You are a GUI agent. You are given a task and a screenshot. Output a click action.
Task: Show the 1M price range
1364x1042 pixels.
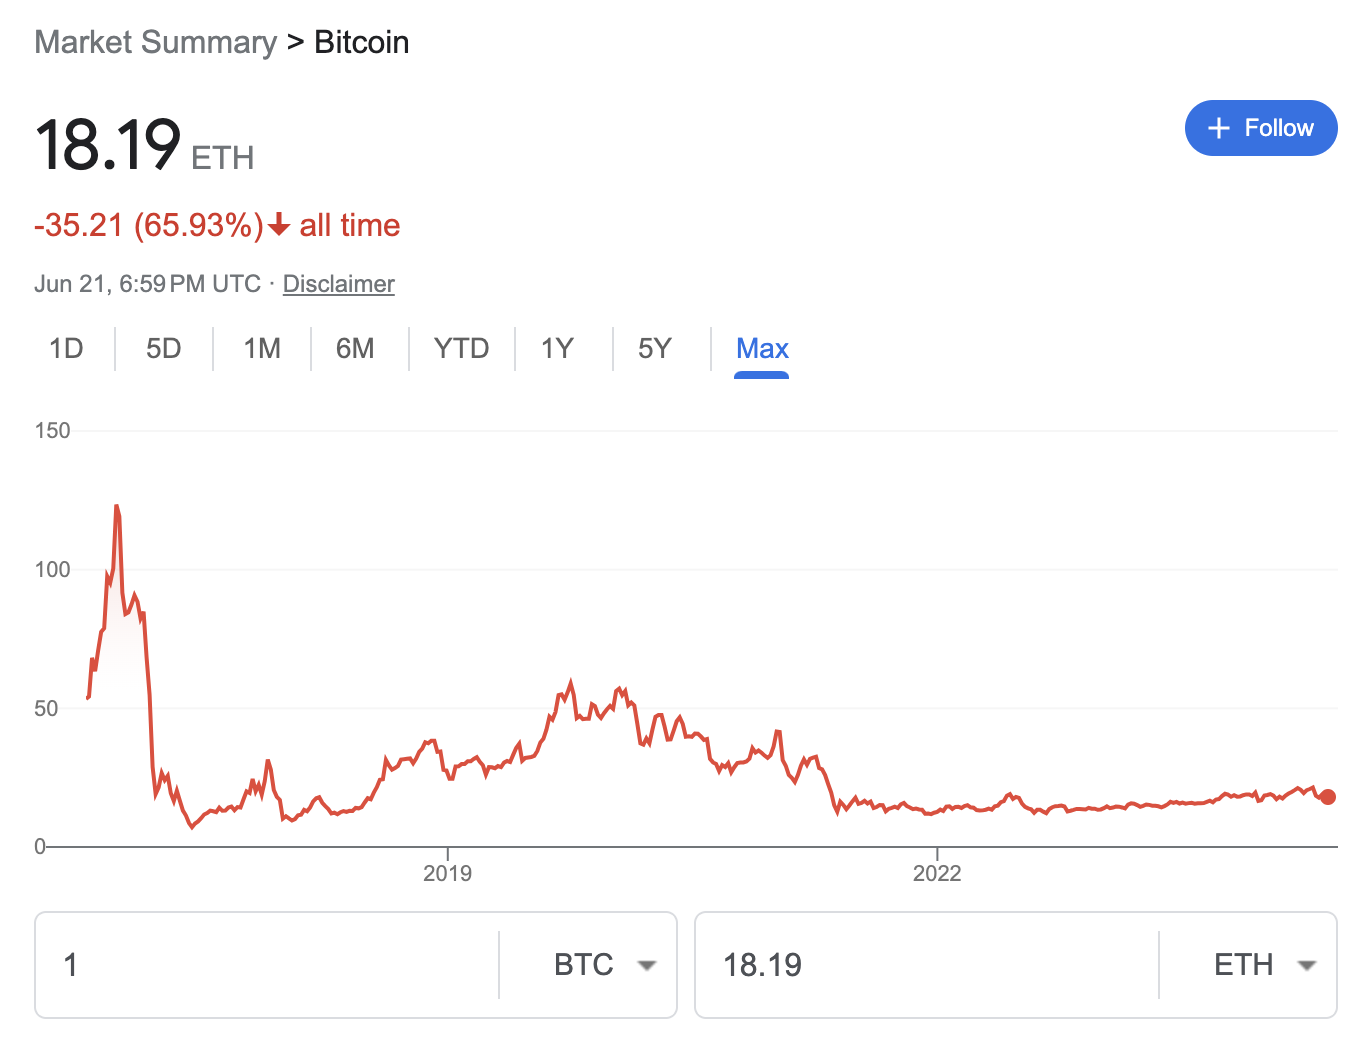click(262, 348)
